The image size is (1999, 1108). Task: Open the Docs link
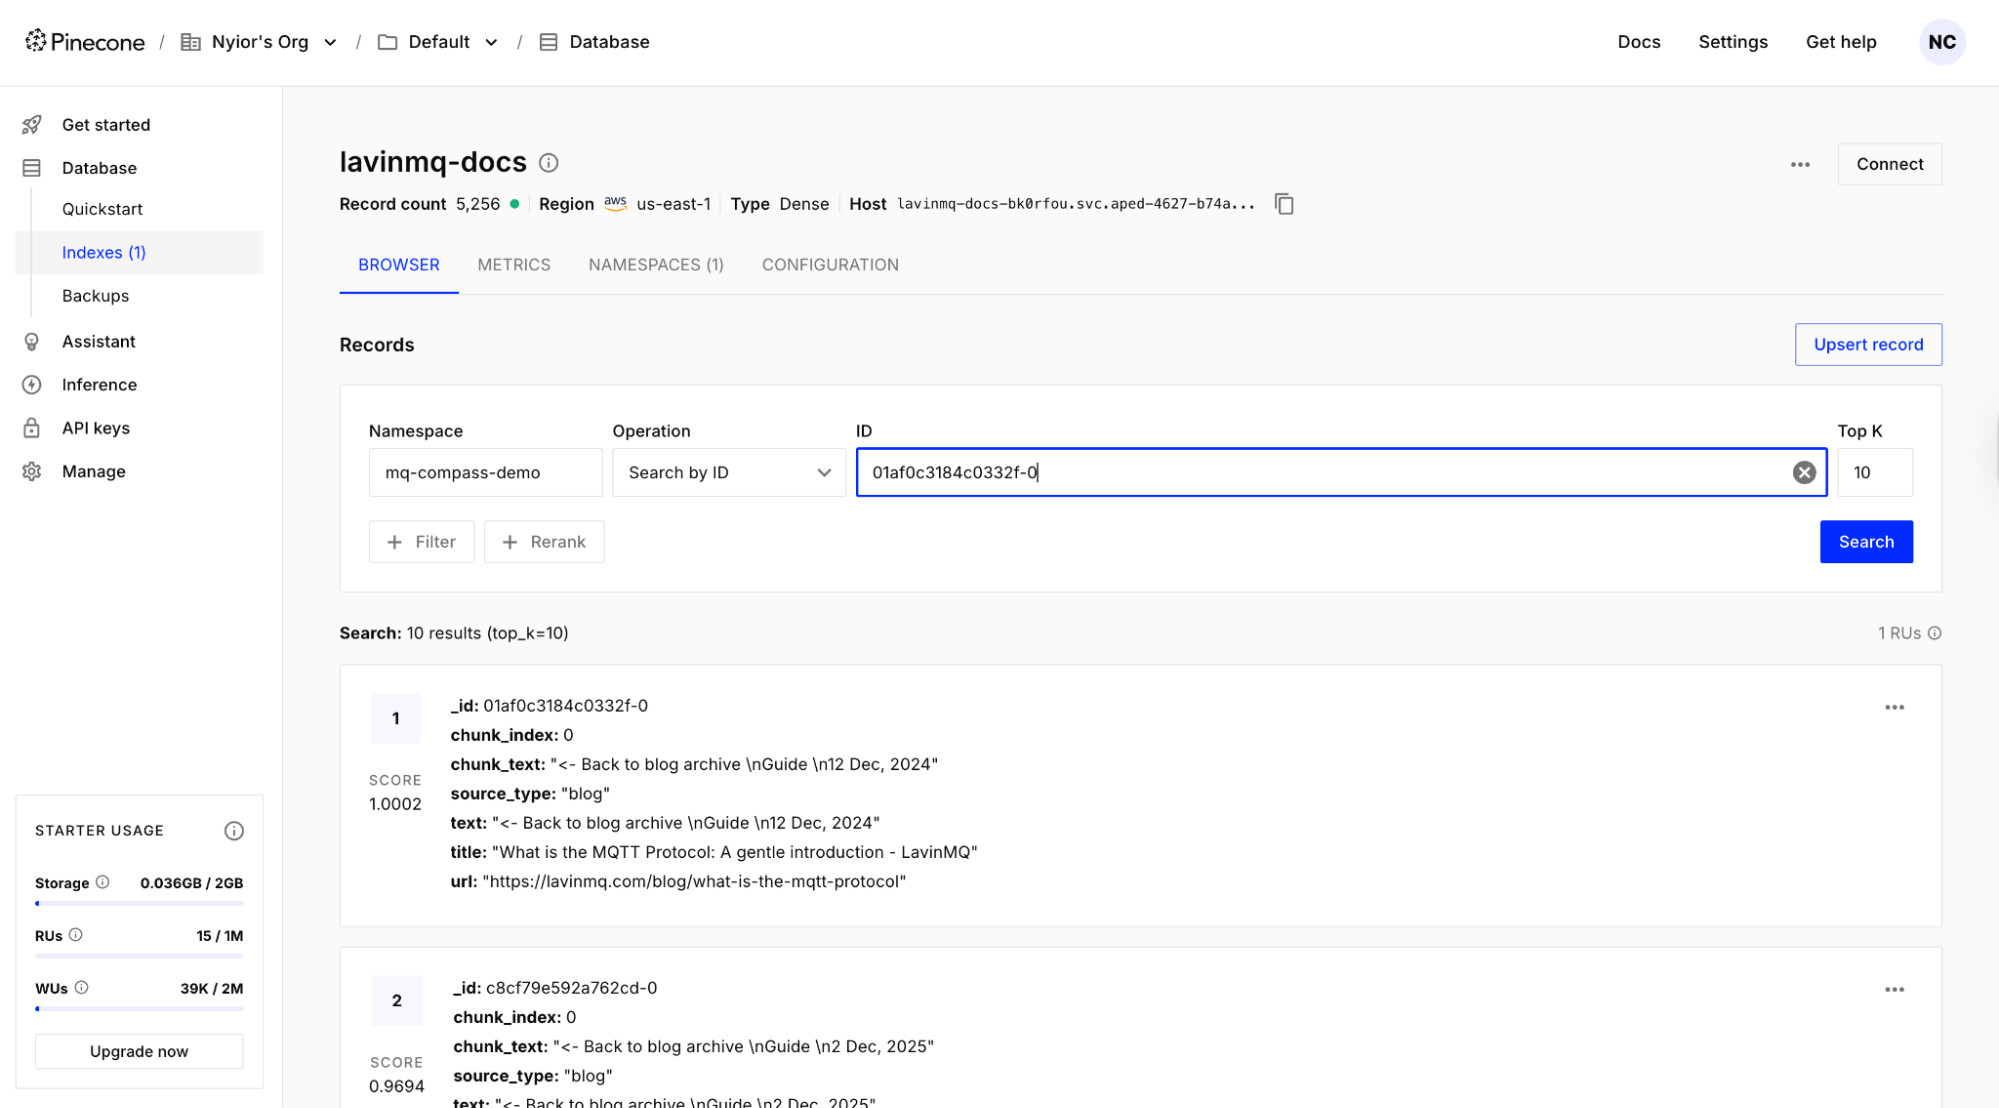point(1639,42)
